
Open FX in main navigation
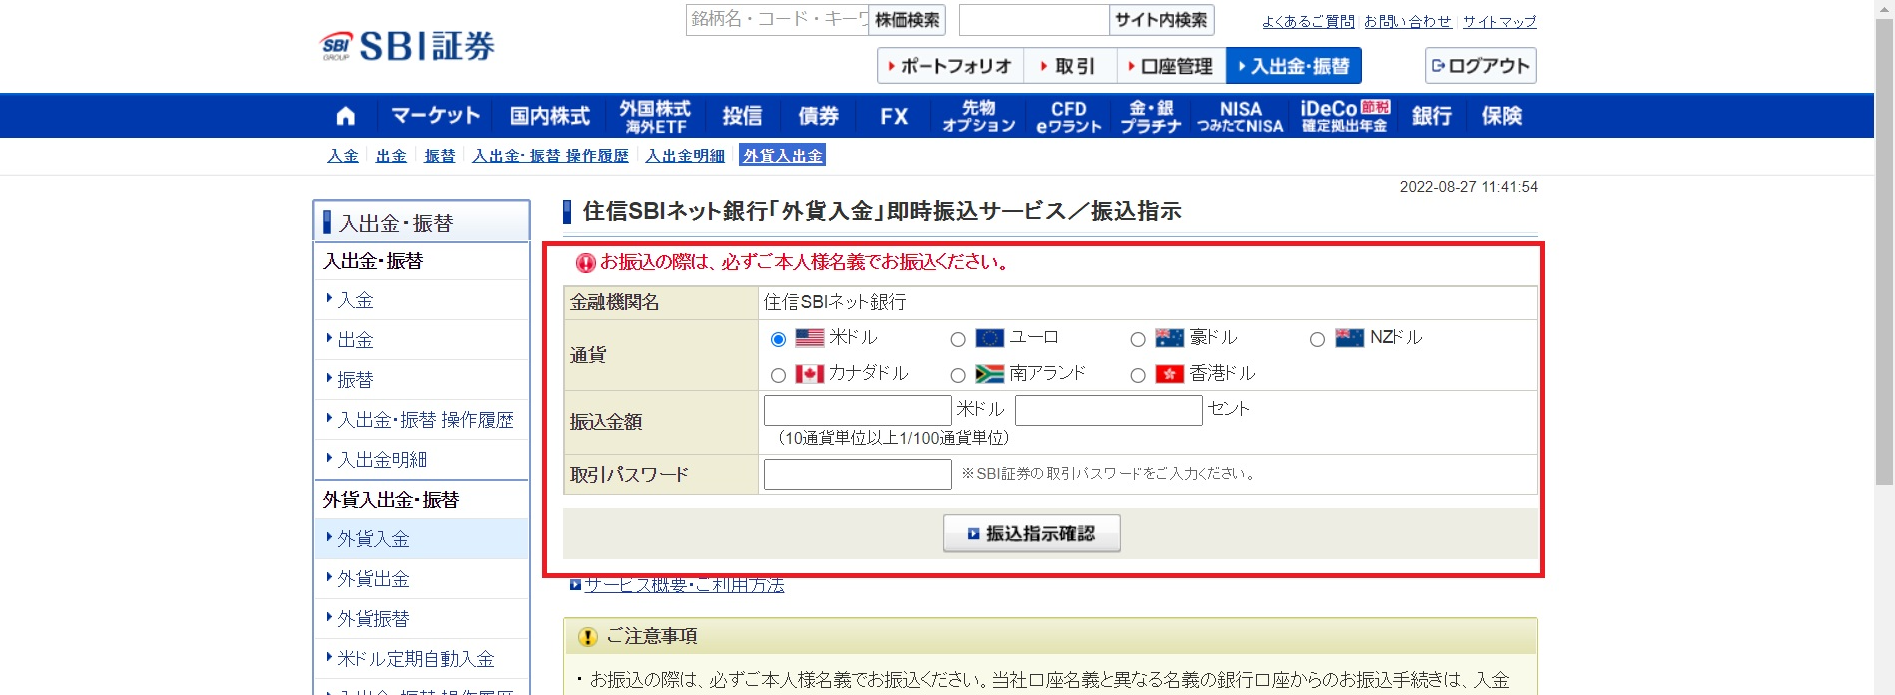894,116
